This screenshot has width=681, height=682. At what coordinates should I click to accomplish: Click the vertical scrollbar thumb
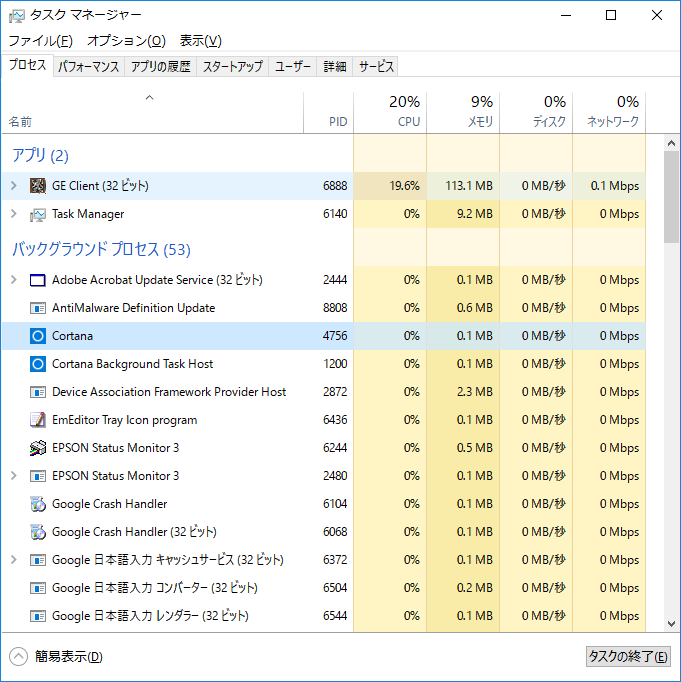pyautogui.click(x=671, y=197)
